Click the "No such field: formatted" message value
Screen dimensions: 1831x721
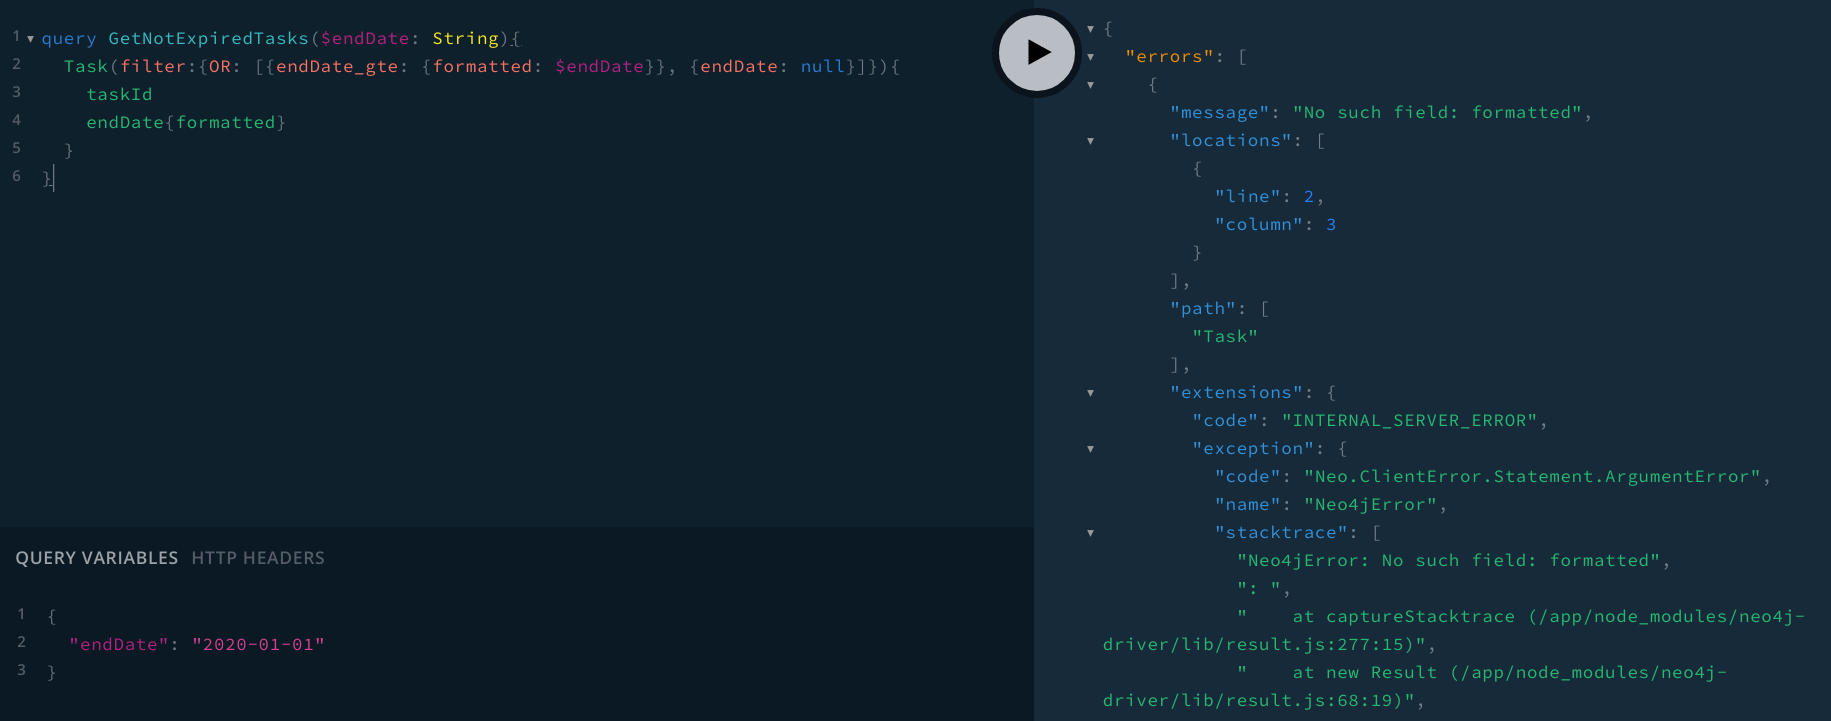(x=1437, y=112)
